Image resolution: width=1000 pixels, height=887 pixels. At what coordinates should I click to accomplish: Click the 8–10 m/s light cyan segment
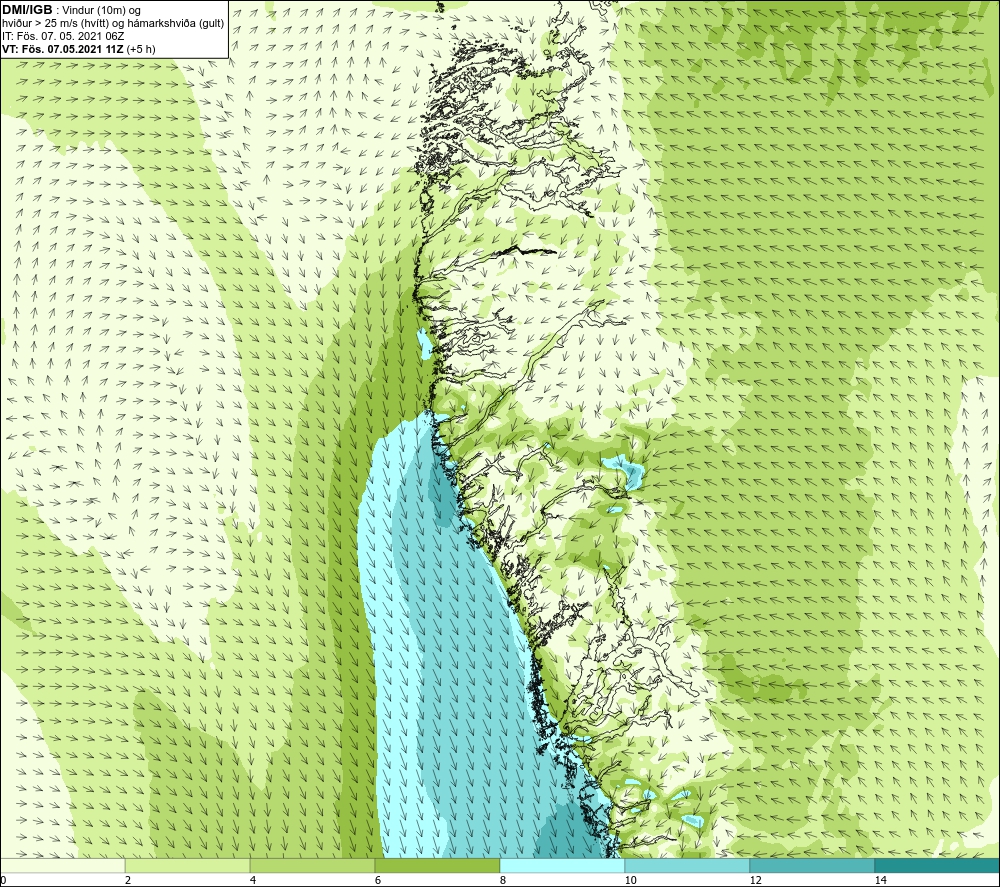tap(562, 865)
